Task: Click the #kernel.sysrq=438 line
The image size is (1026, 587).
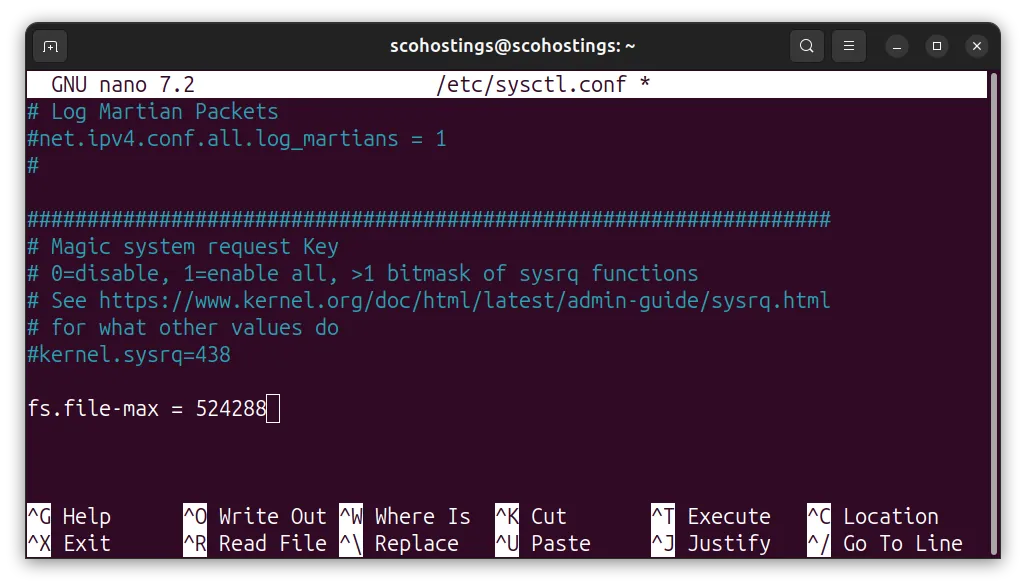Action: coord(129,355)
